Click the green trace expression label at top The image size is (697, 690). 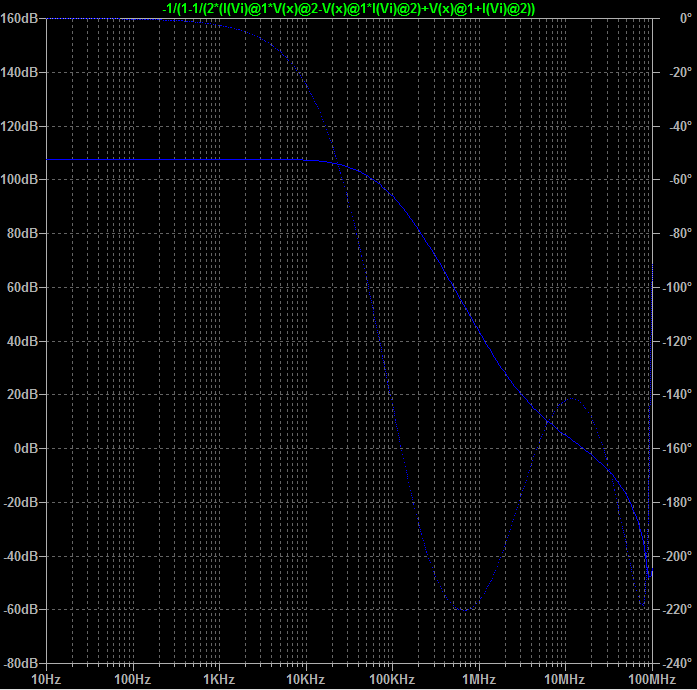[x=348, y=8]
